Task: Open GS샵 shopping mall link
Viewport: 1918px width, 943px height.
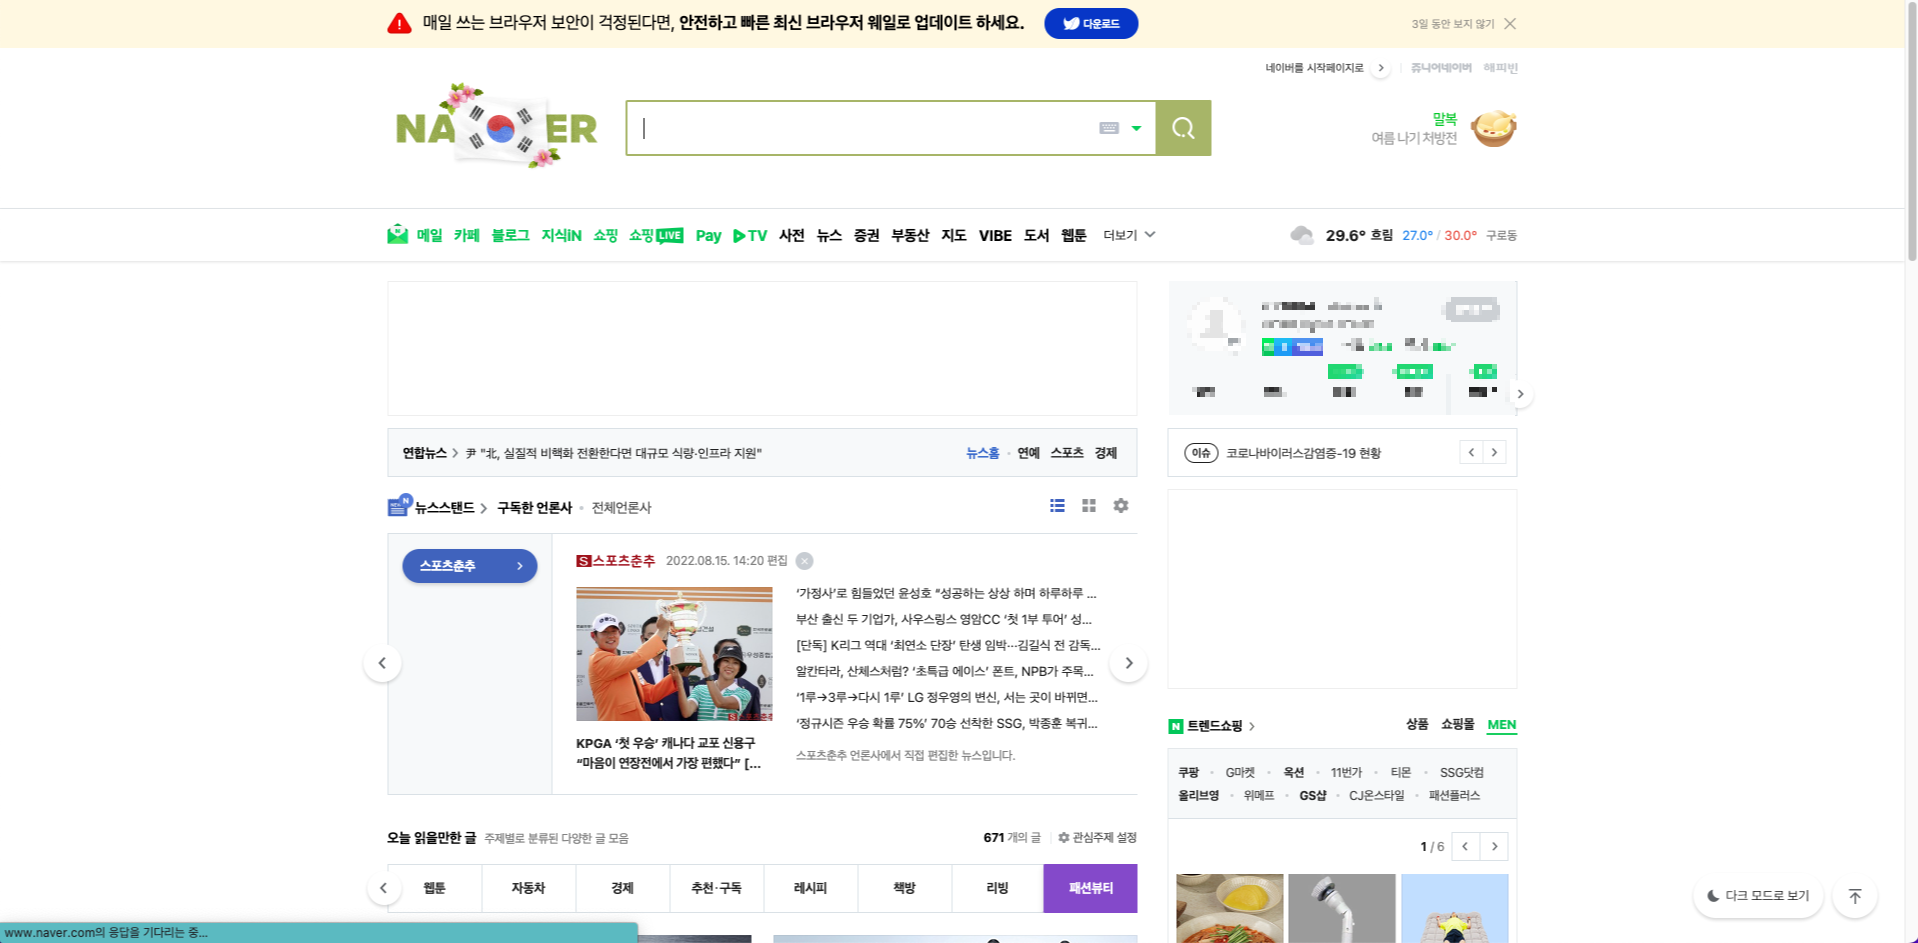Action: click(1312, 796)
